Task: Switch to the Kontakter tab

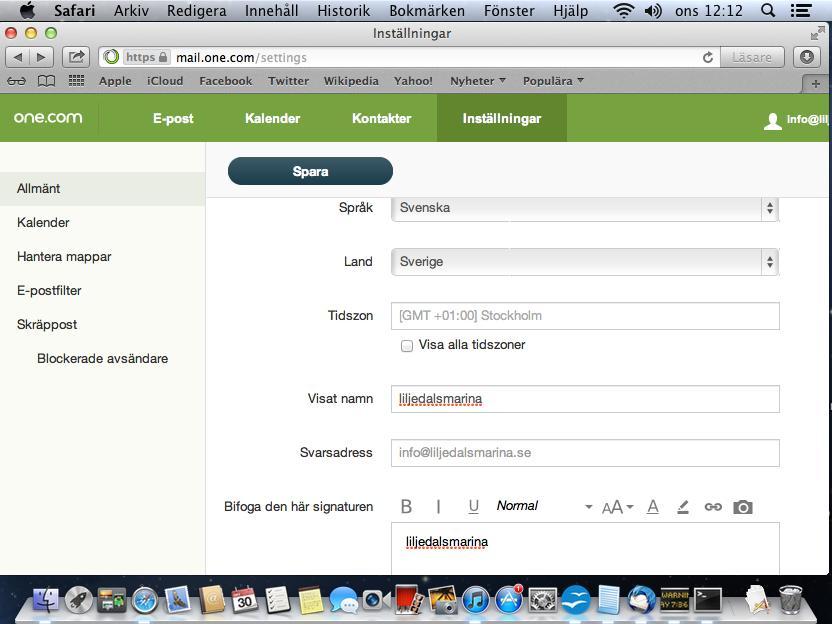Action: (382, 118)
